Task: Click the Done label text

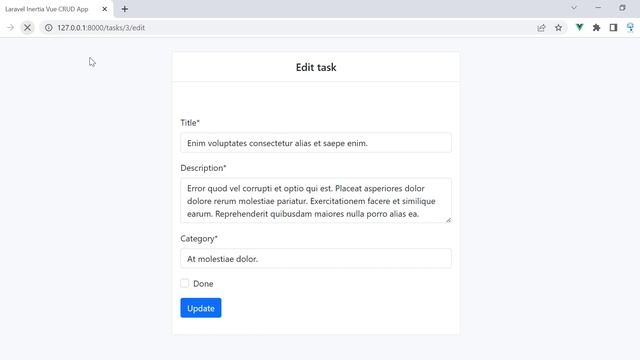Action: coord(203,284)
